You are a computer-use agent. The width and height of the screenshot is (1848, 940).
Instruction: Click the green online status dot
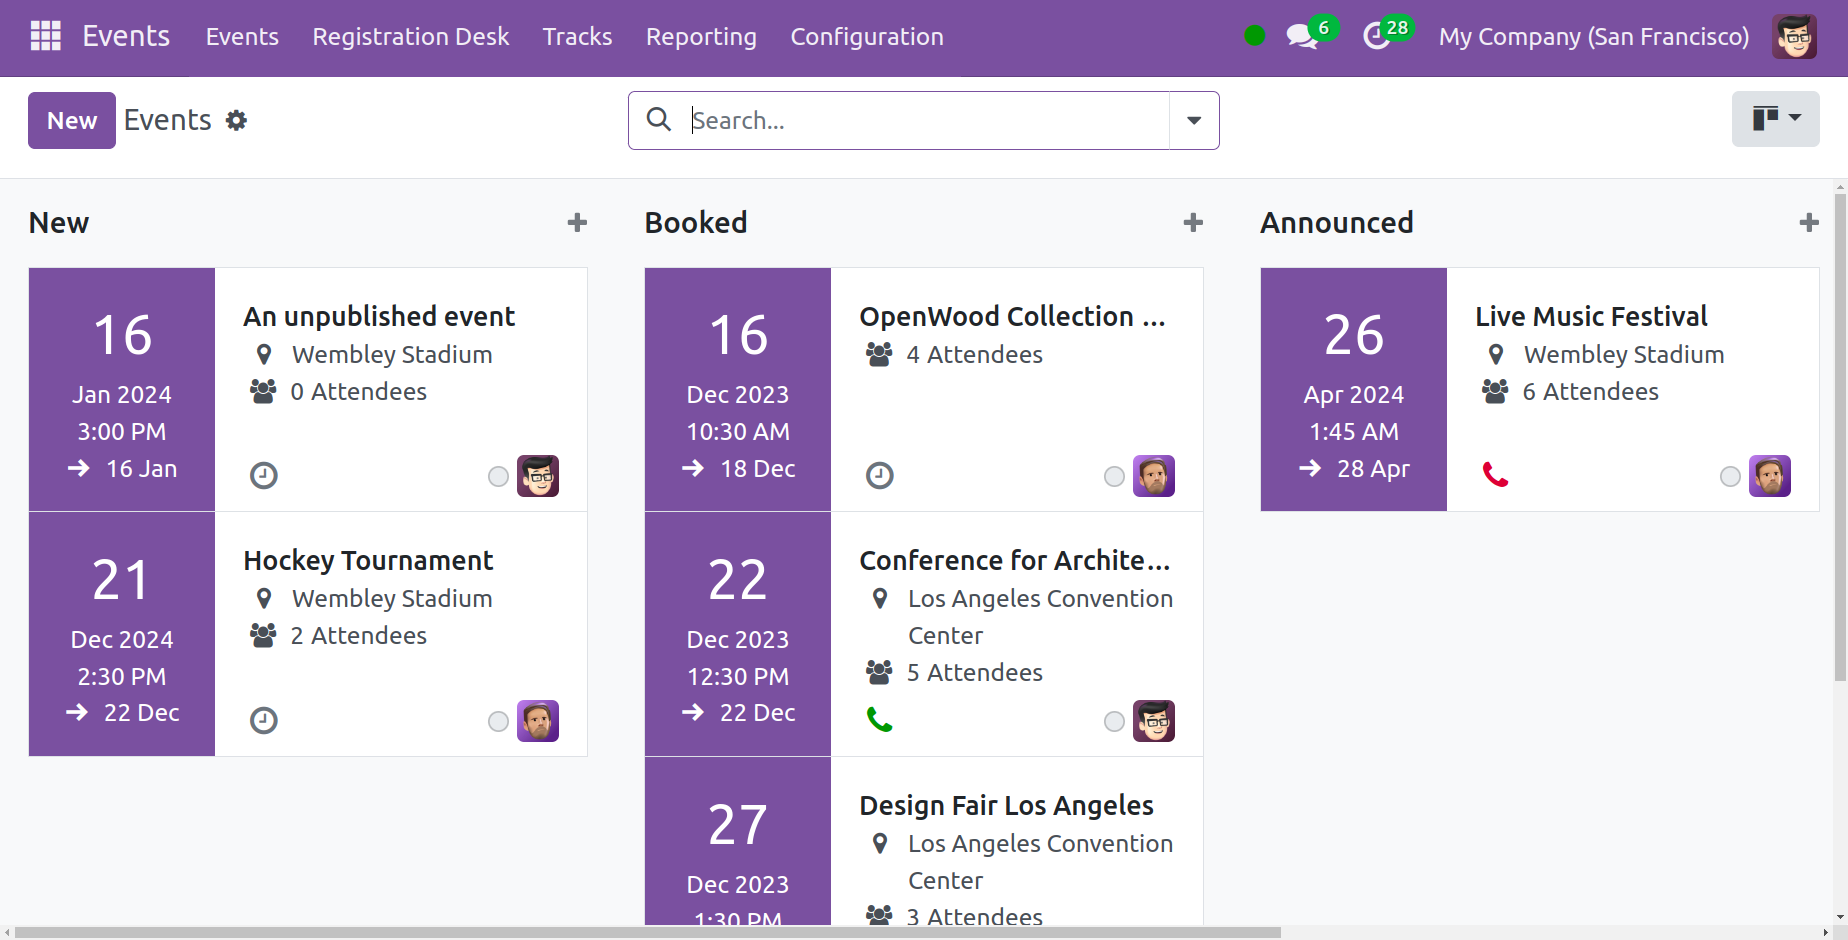1255,36
